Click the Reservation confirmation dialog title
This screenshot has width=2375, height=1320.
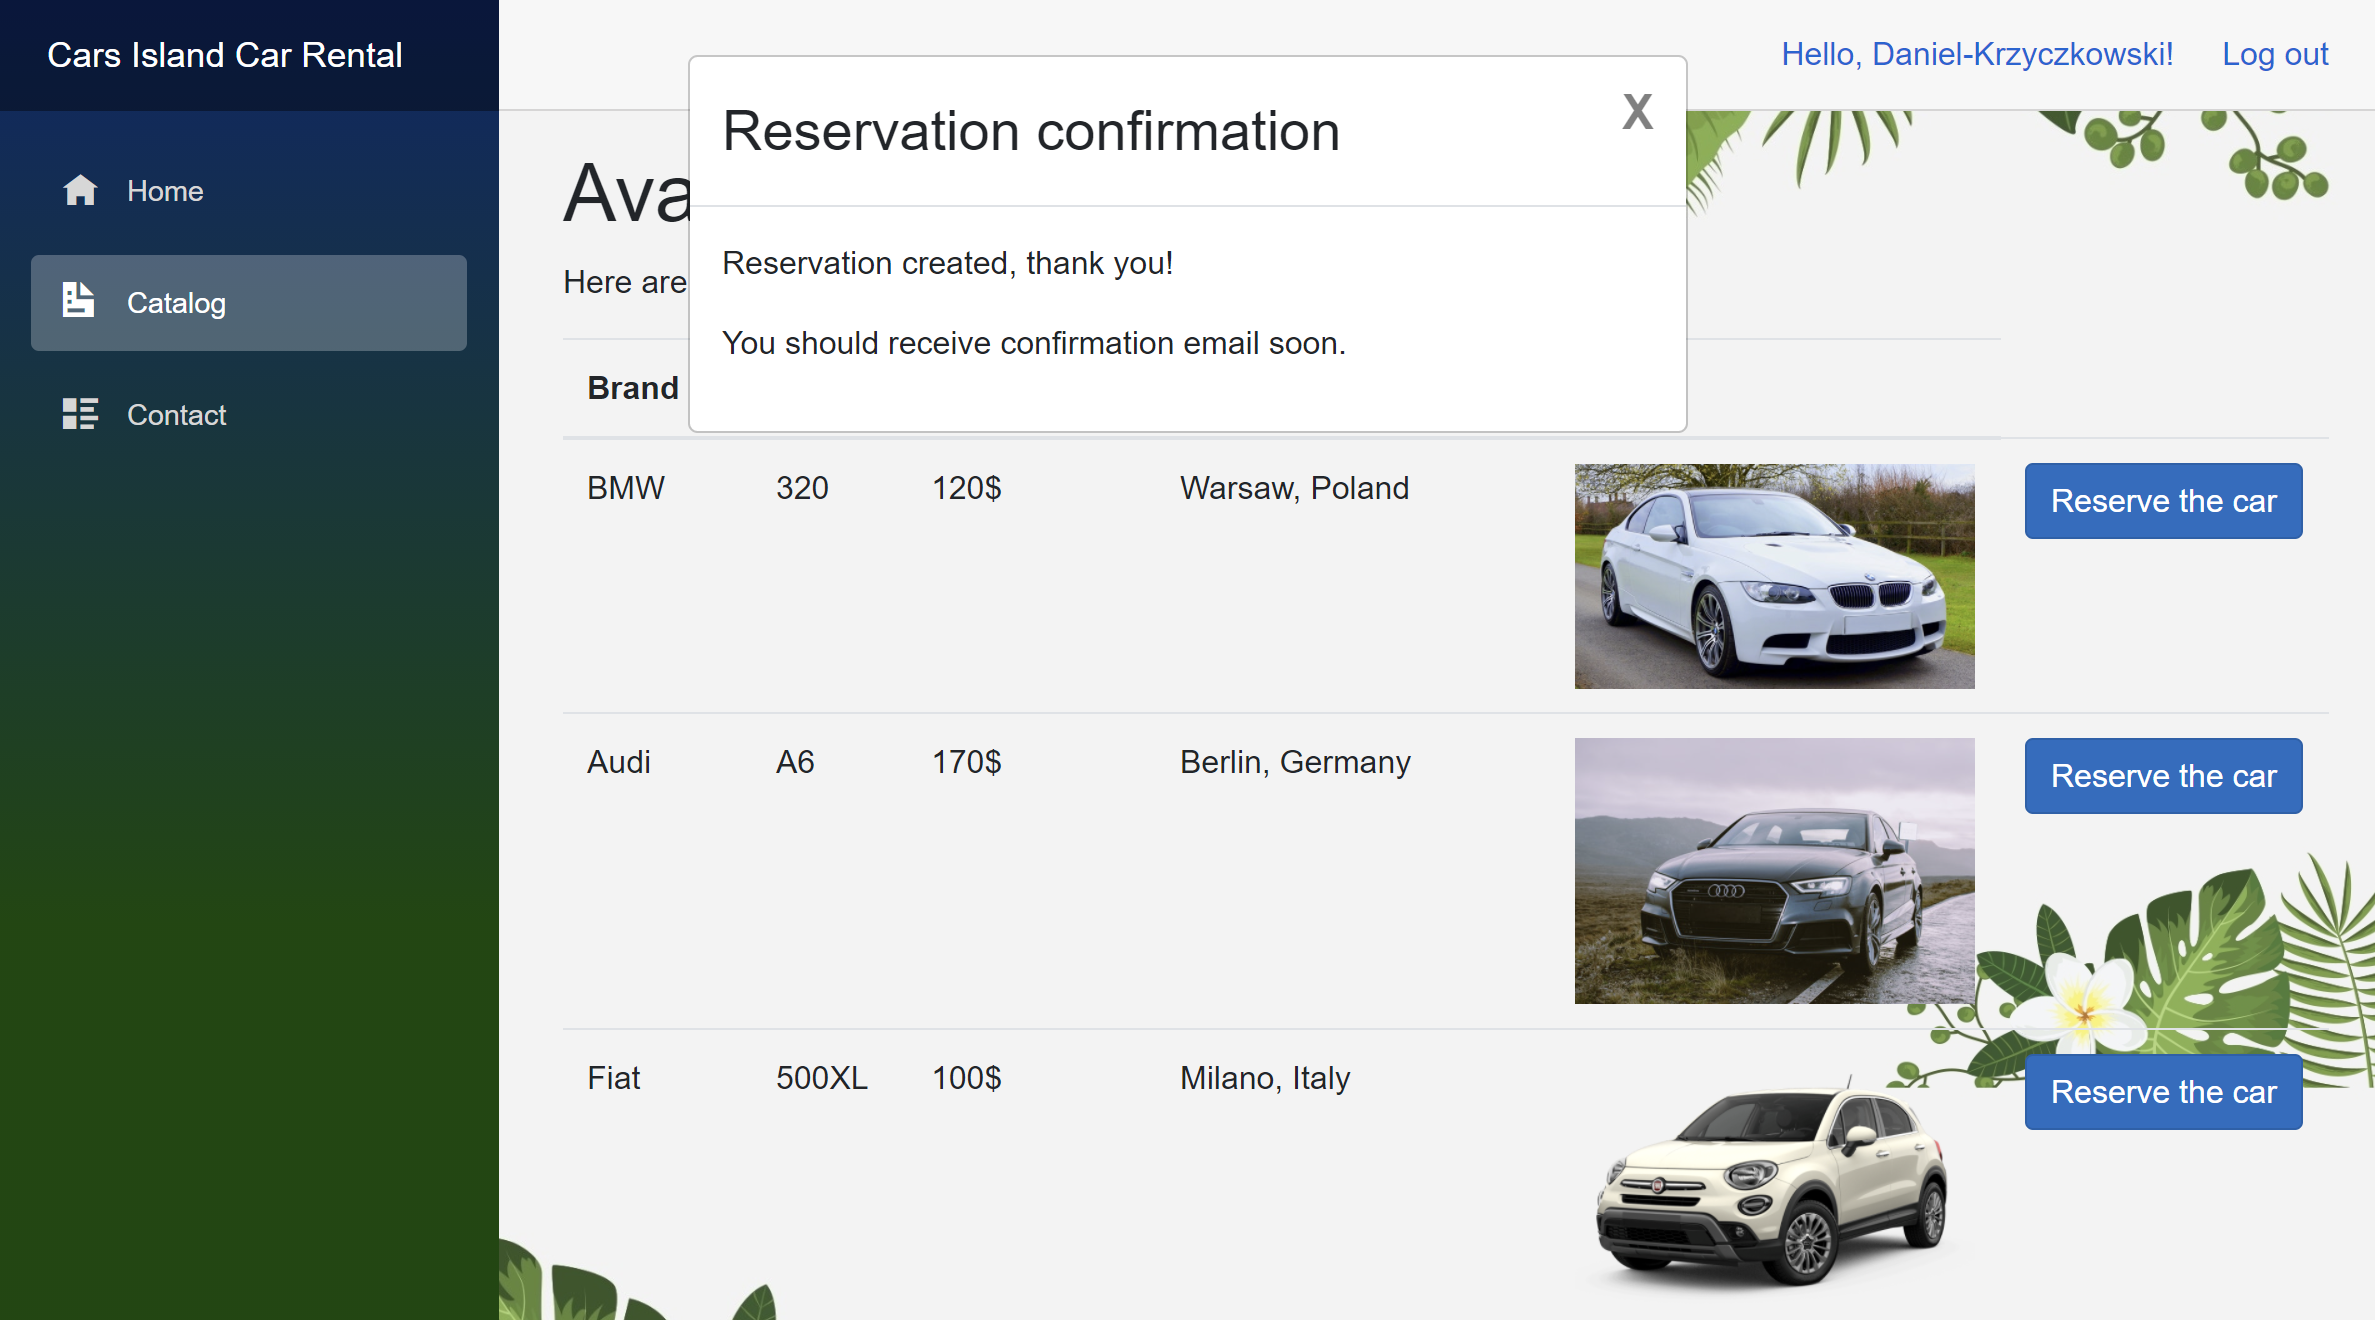[1031, 131]
